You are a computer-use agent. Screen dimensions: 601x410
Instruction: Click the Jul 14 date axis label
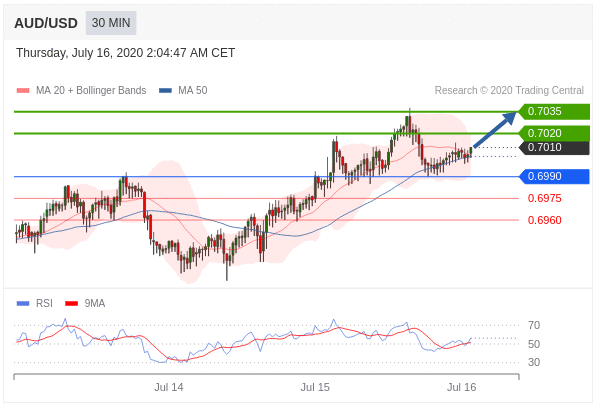point(169,387)
